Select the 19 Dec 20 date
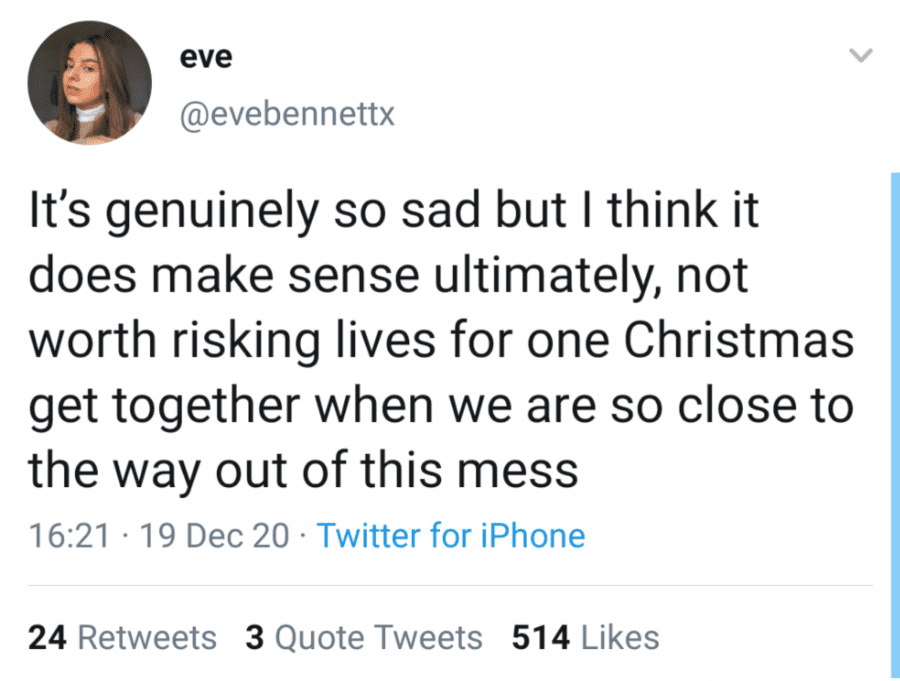900x681 pixels. pos(214,536)
